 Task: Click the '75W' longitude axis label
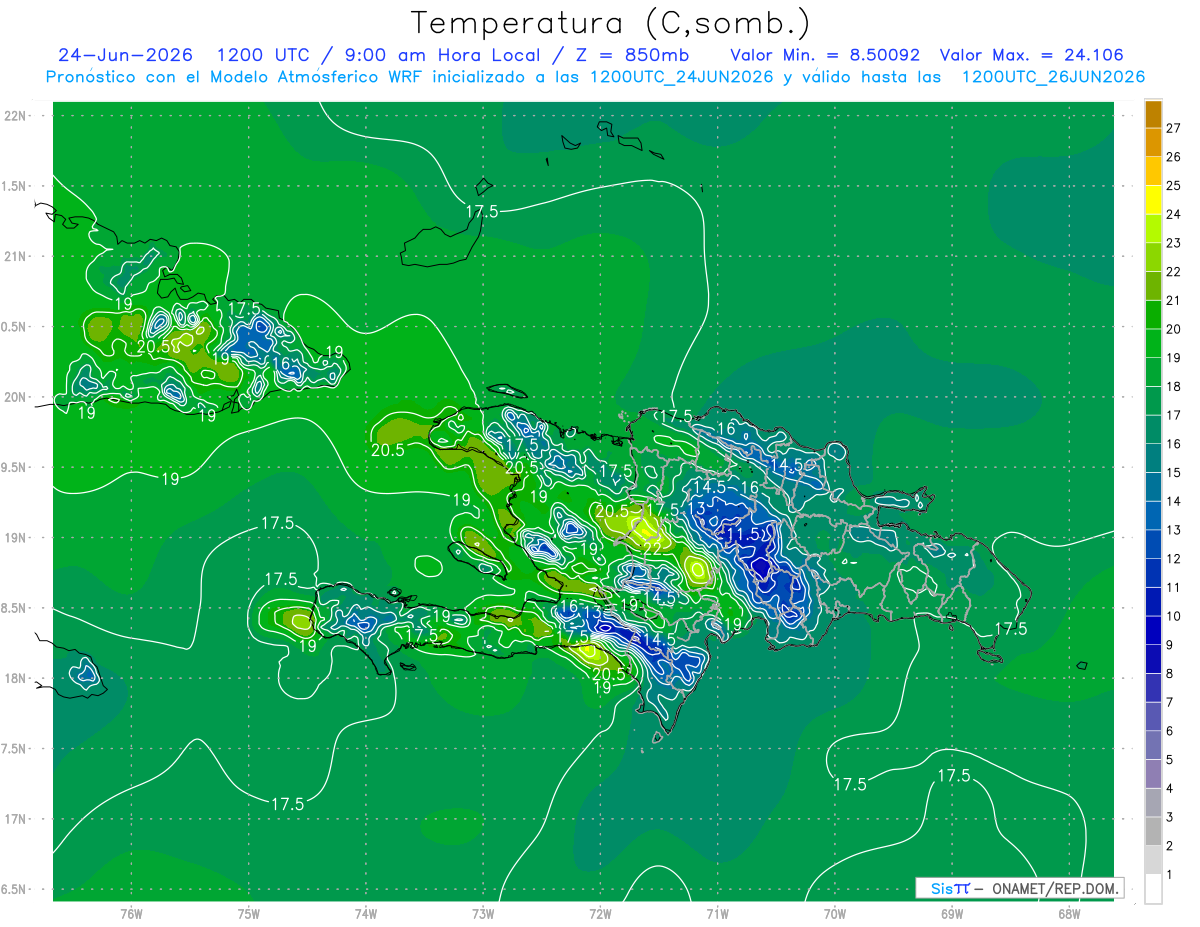pyautogui.click(x=249, y=914)
